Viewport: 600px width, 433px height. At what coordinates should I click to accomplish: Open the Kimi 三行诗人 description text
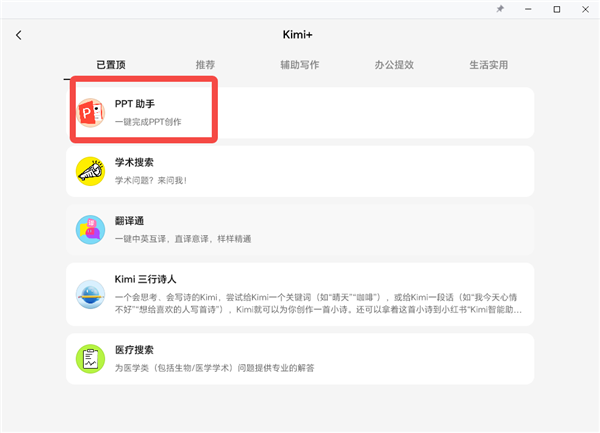[320, 304]
